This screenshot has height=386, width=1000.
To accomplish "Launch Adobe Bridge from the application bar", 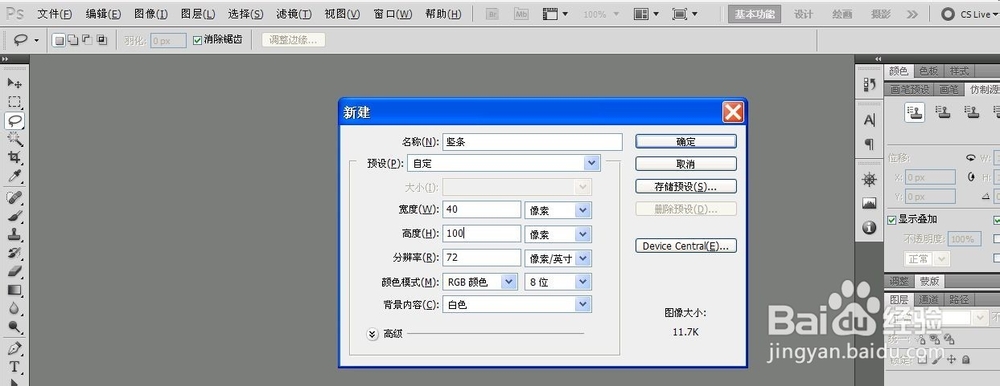I will [492, 14].
